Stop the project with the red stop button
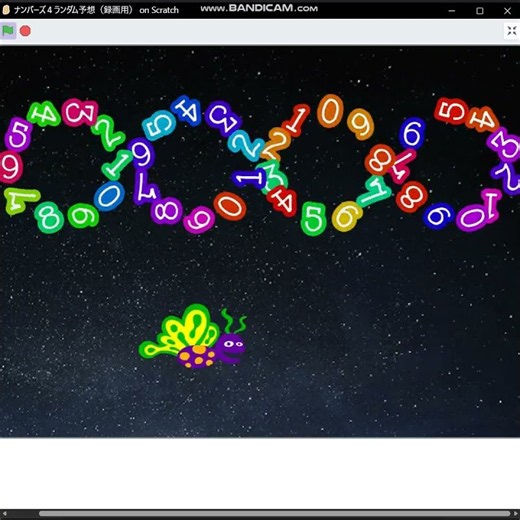The width and height of the screenshot is (520, 520). tap(25, 31)
